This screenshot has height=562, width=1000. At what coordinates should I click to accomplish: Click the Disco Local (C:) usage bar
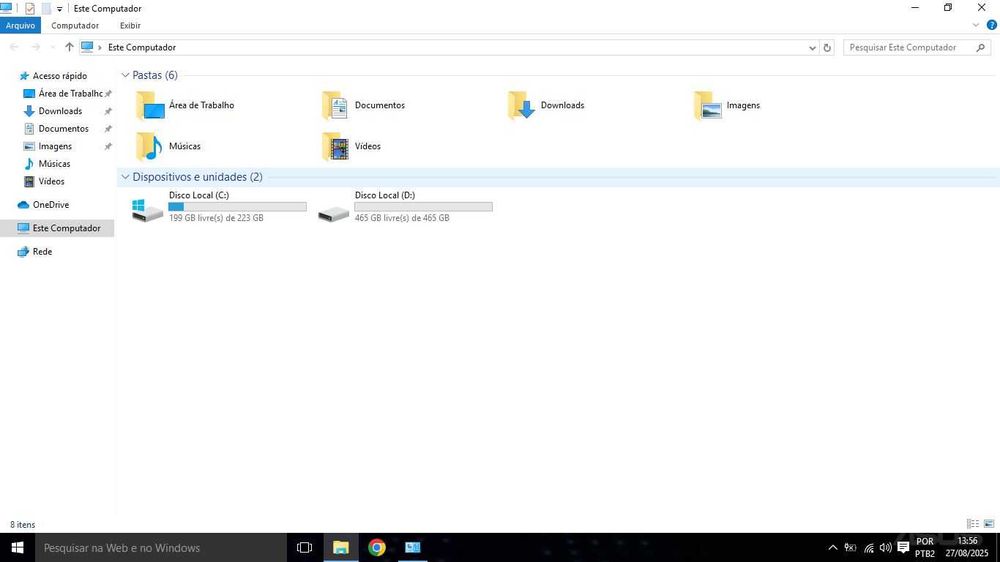pos(237,207)
